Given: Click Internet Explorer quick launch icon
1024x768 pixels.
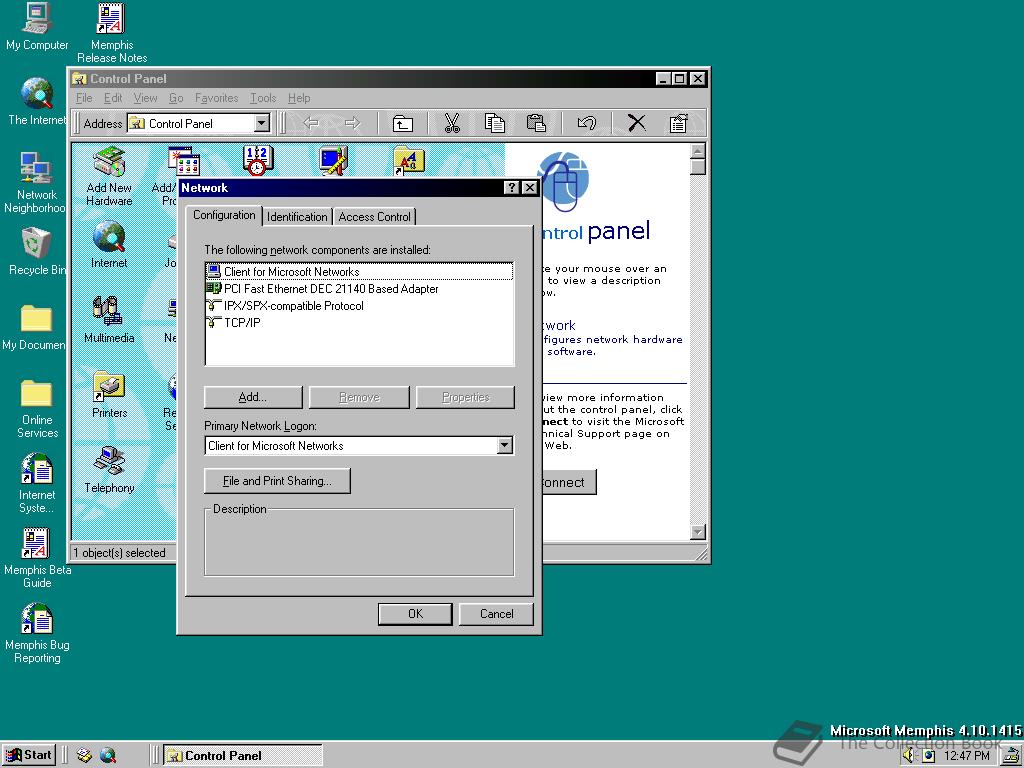Looking at the screenshot, I should click(108, 756).
